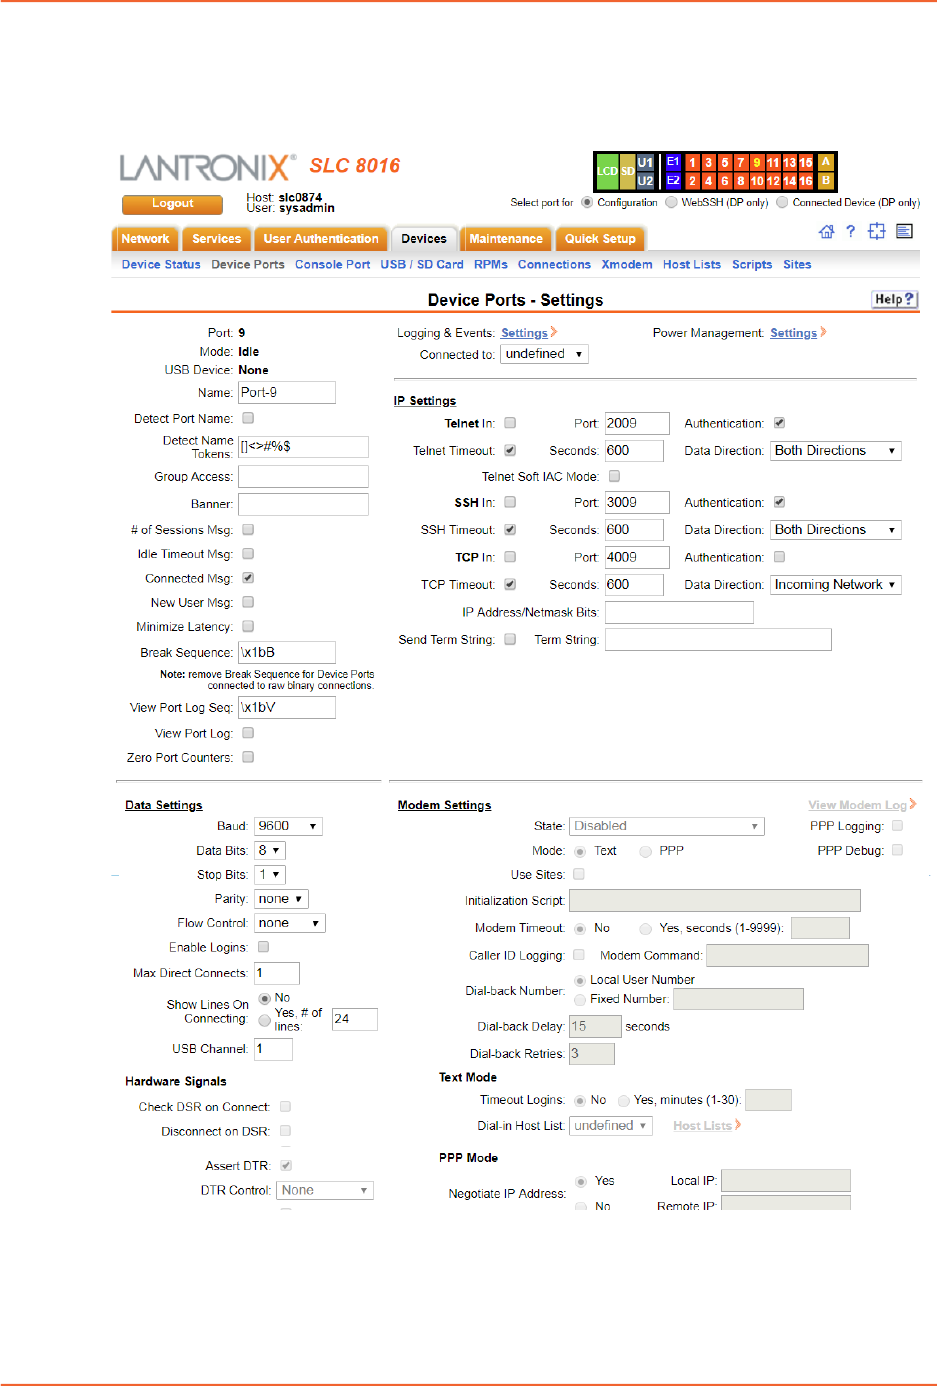Open the Power Management Settings link

[793, 333]
